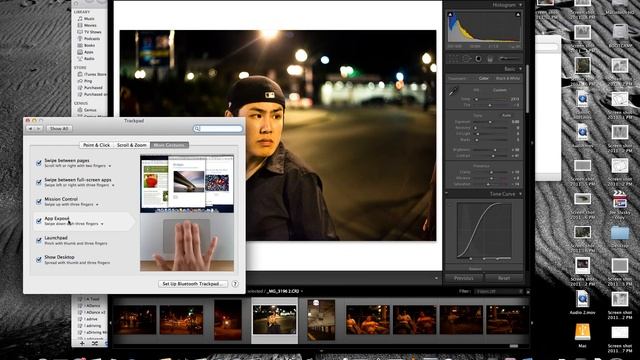Image resolution: width=640 pixels, height=360 pixels.
Task: Select the Spot Removal tool
Action: [x=466, y=59]
